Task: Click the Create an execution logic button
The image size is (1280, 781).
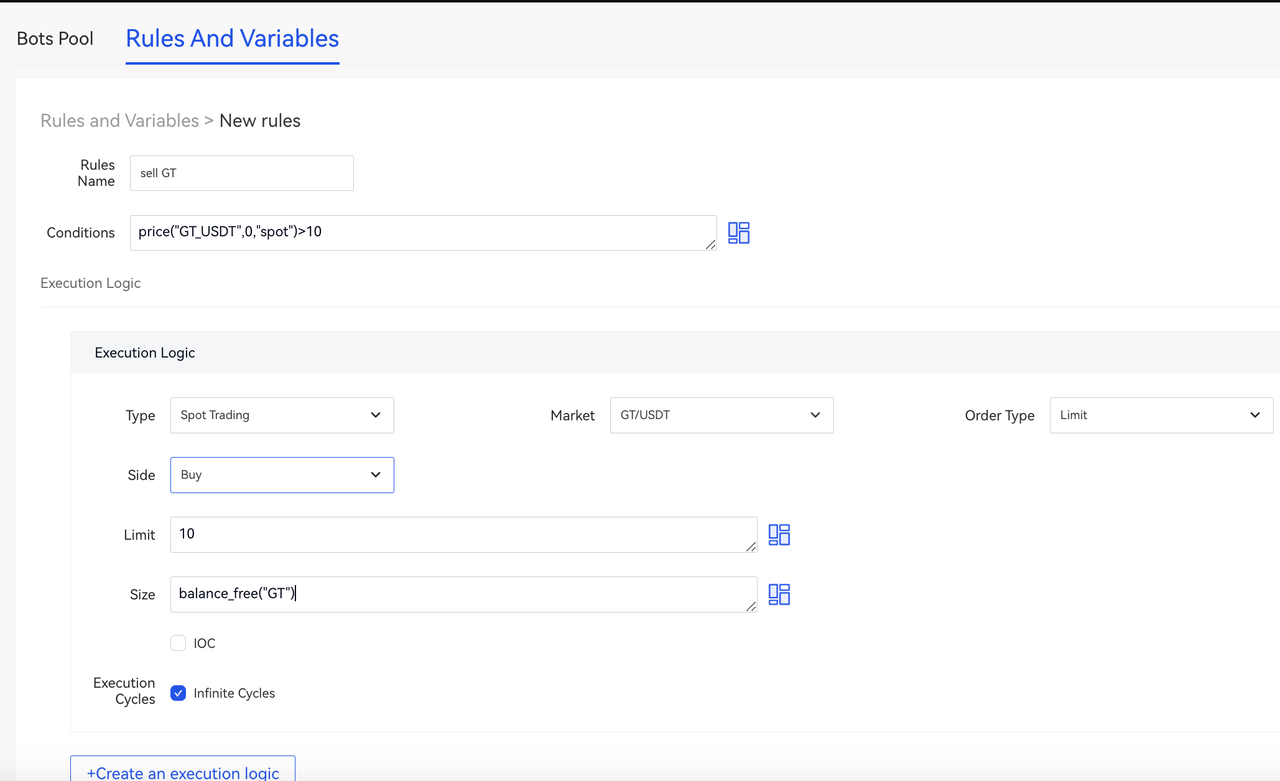Action: [x=183, y=771]
